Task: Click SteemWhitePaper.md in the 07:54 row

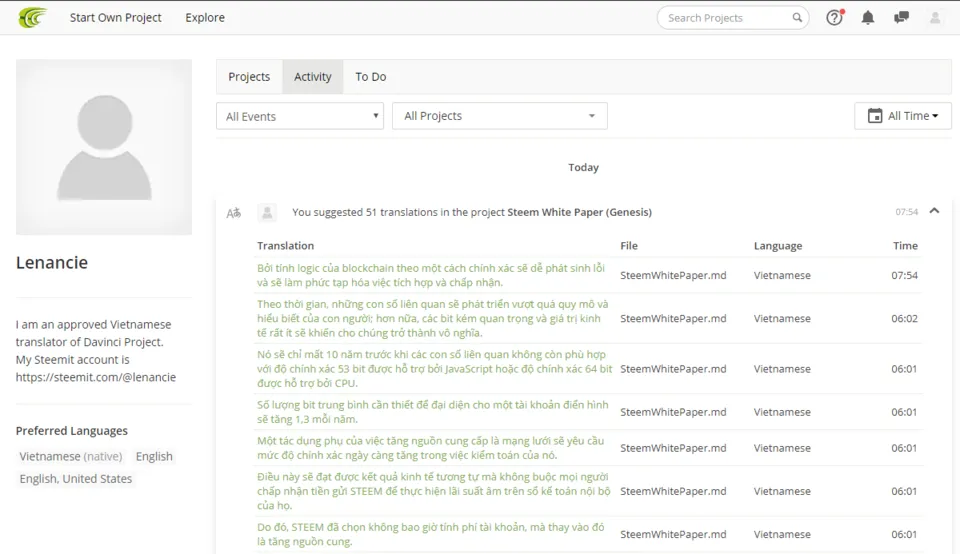Action: pos(673,275)
